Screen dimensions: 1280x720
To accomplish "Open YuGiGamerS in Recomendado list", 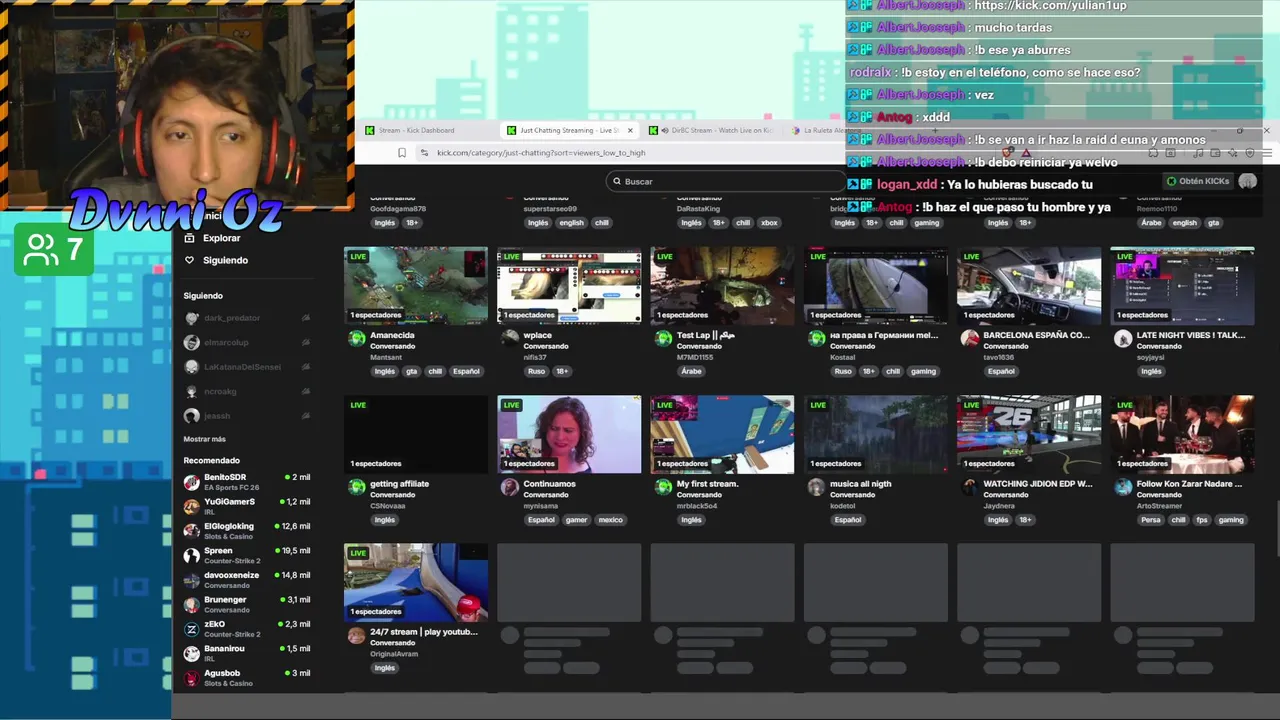I will coord(247,506).
